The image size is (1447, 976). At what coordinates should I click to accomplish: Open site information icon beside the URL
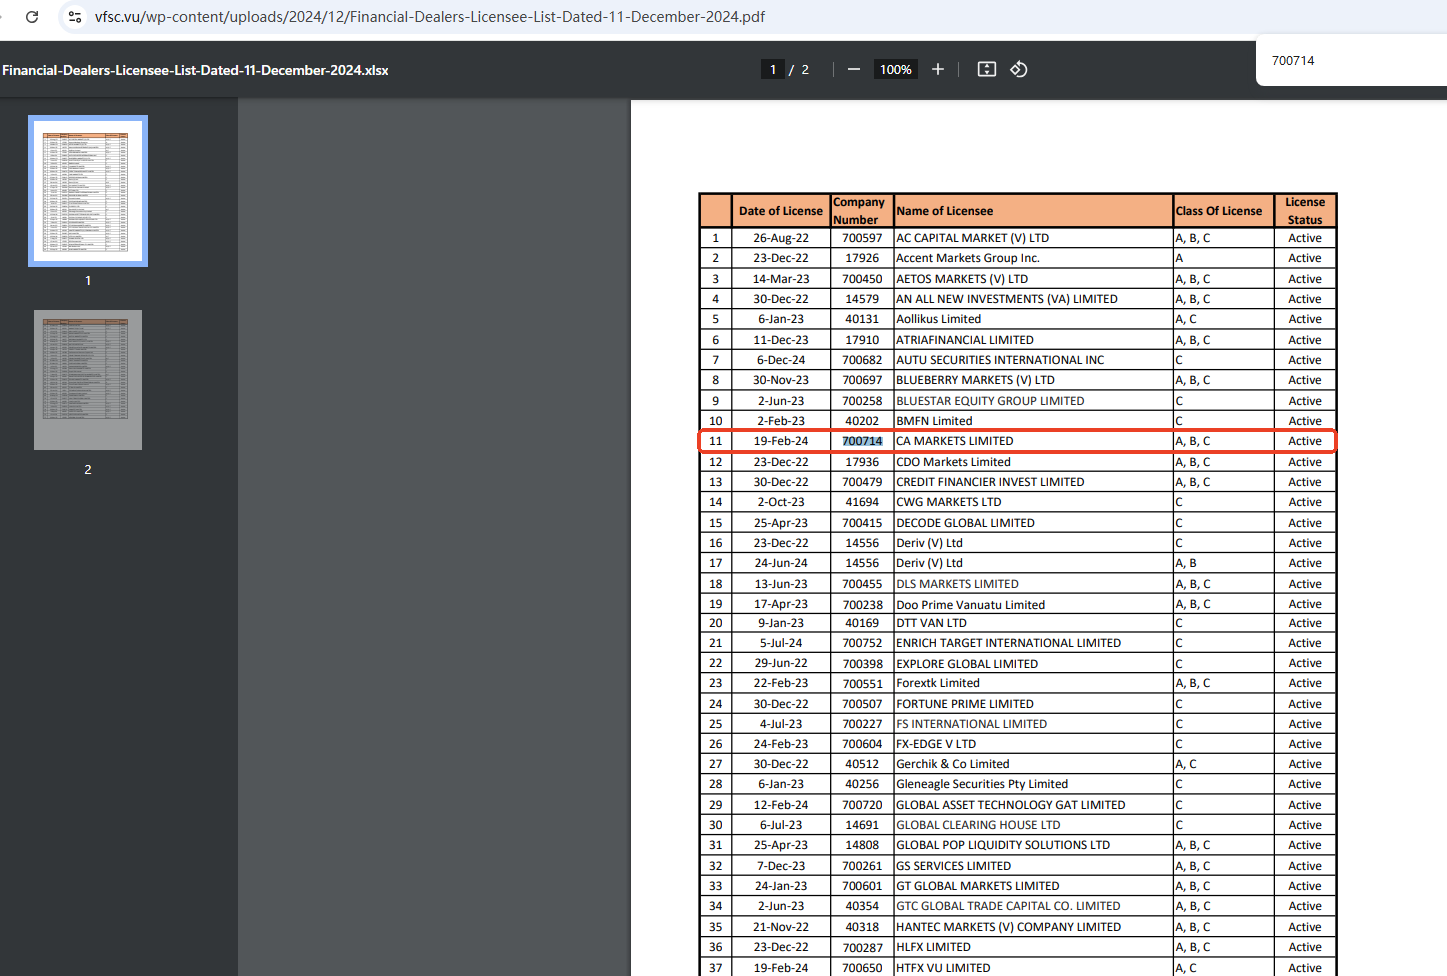tap(74, 17)
